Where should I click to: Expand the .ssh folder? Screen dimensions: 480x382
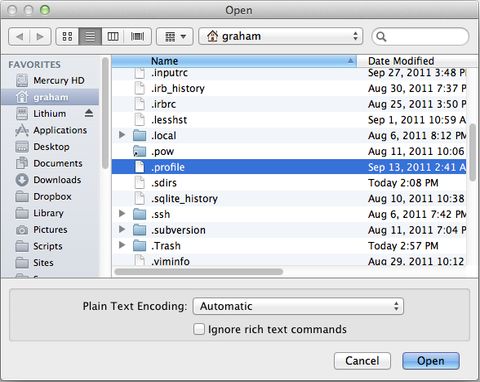click(x=122, y=214)
